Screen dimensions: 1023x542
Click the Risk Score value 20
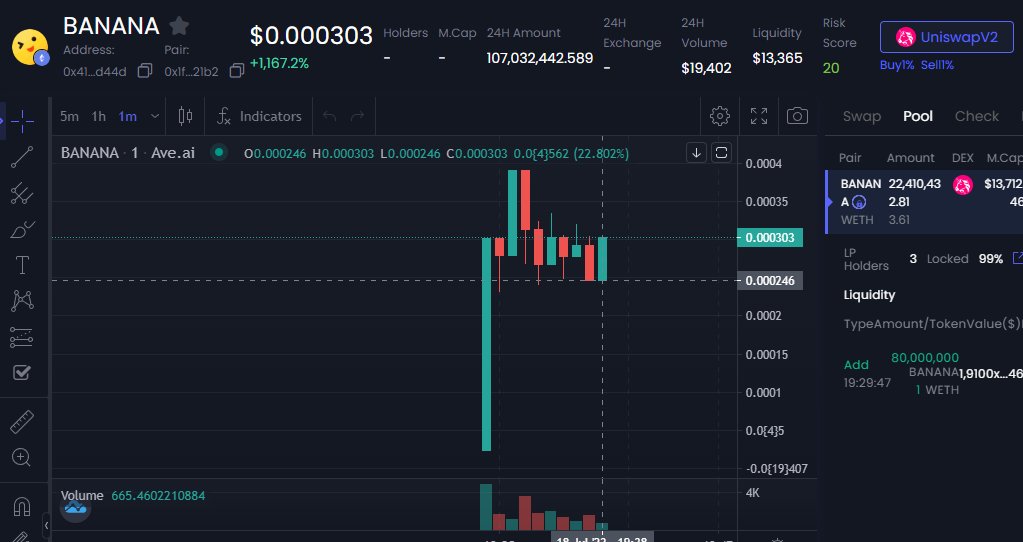(831, 68)
